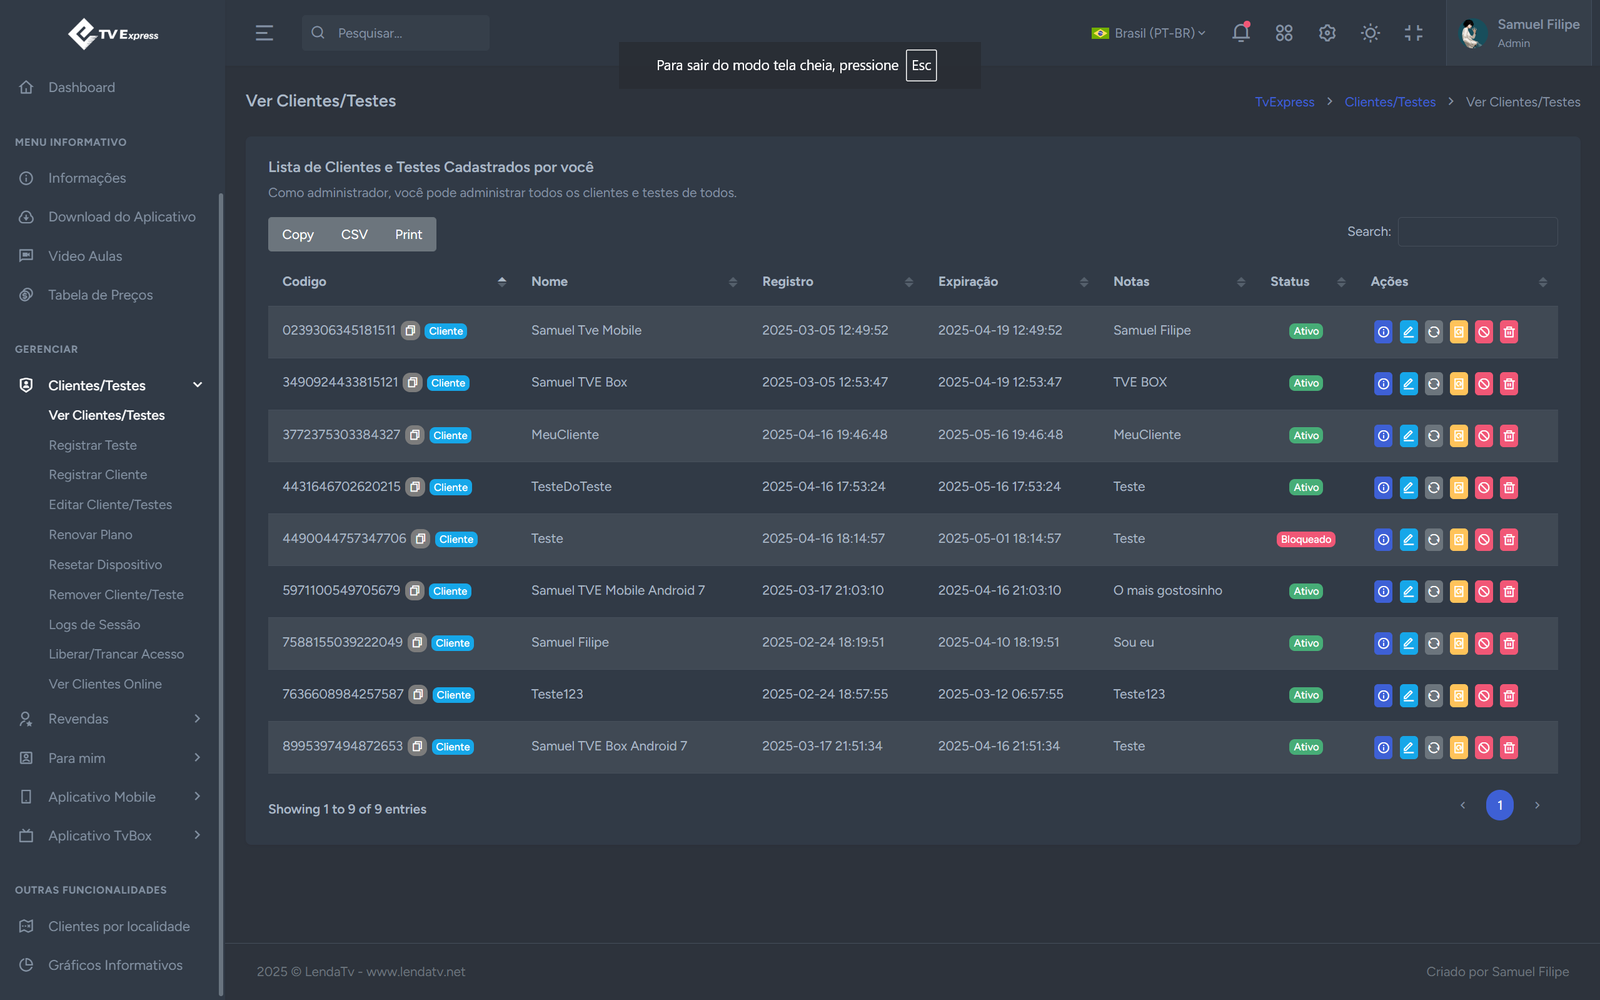Viewport: 1600px width, 1000px height.
Task: Toggle the sidebar hamburger menu icon
Action: pos(264,33)
